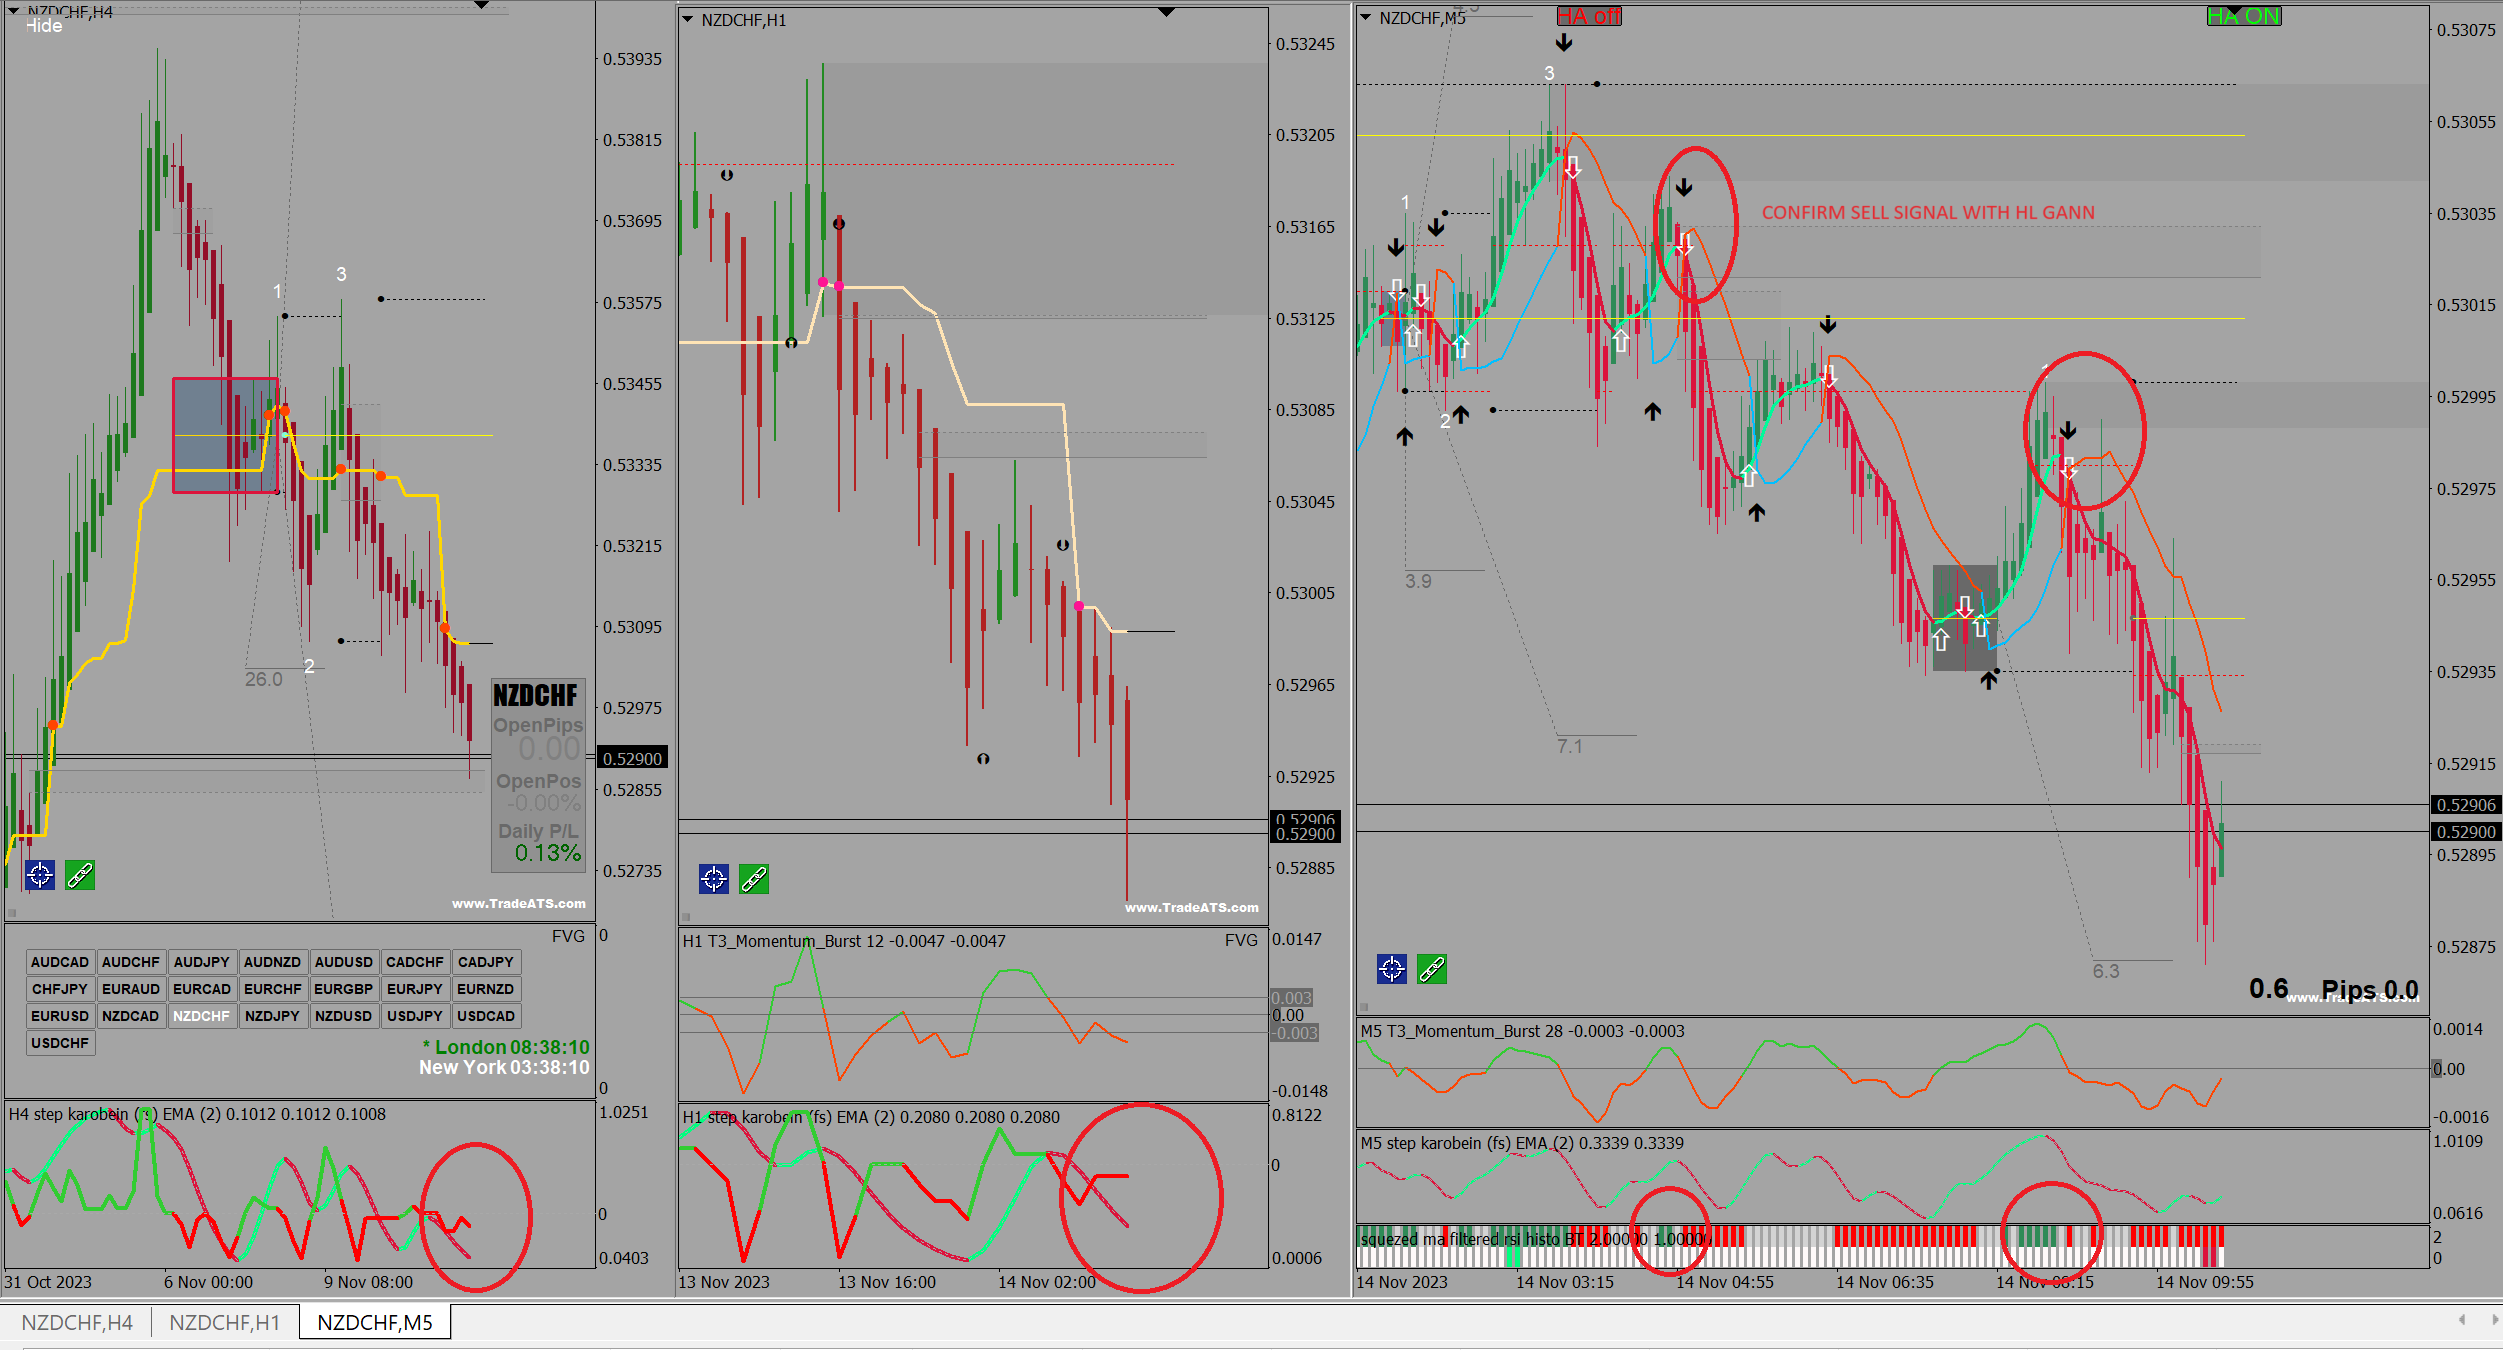Toggle the HA off button
Screen dimensions: 2503x1350
(x=1589, y=16)
